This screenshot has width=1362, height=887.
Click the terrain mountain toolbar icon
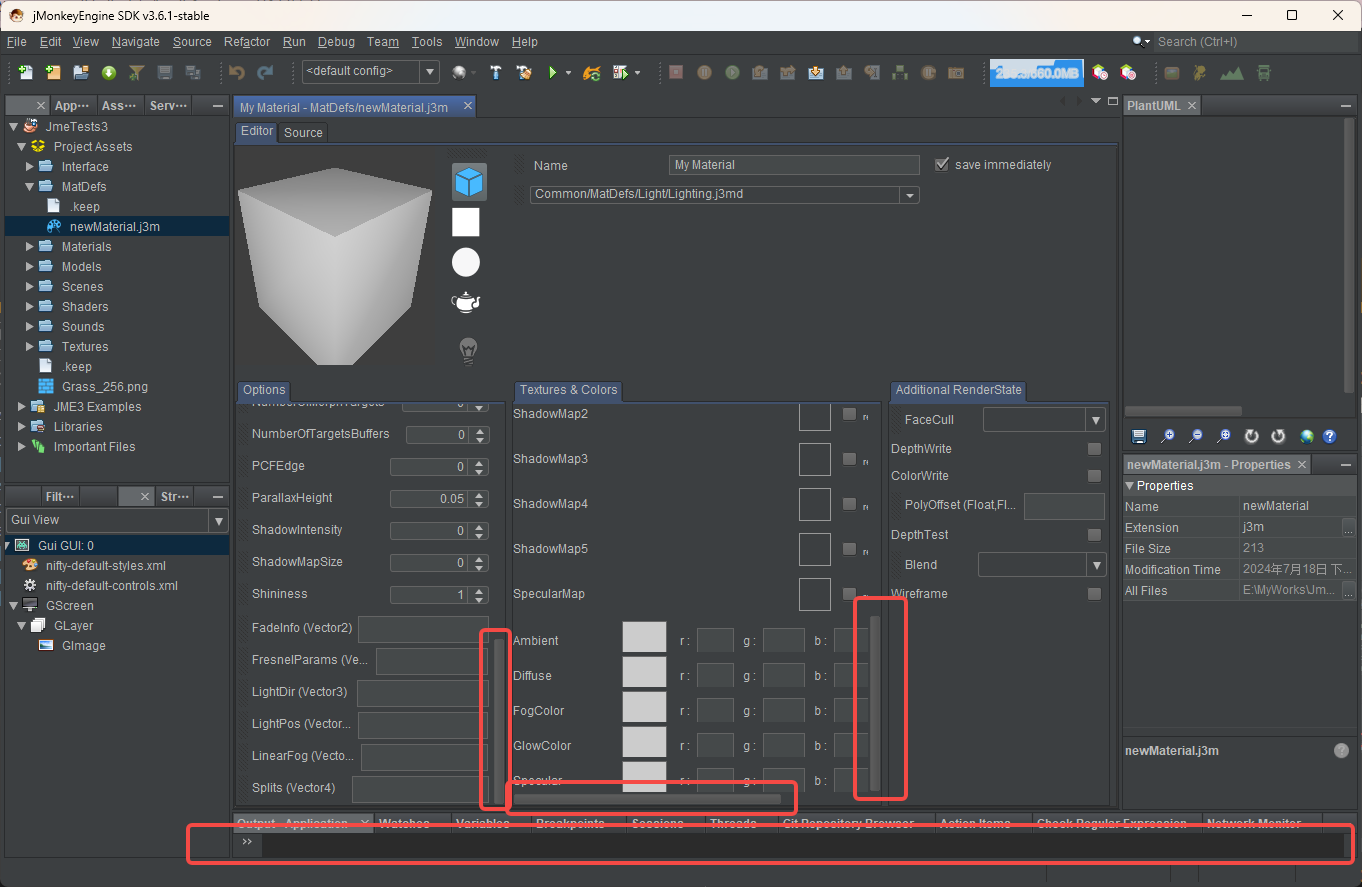[x=1232, y=72]
